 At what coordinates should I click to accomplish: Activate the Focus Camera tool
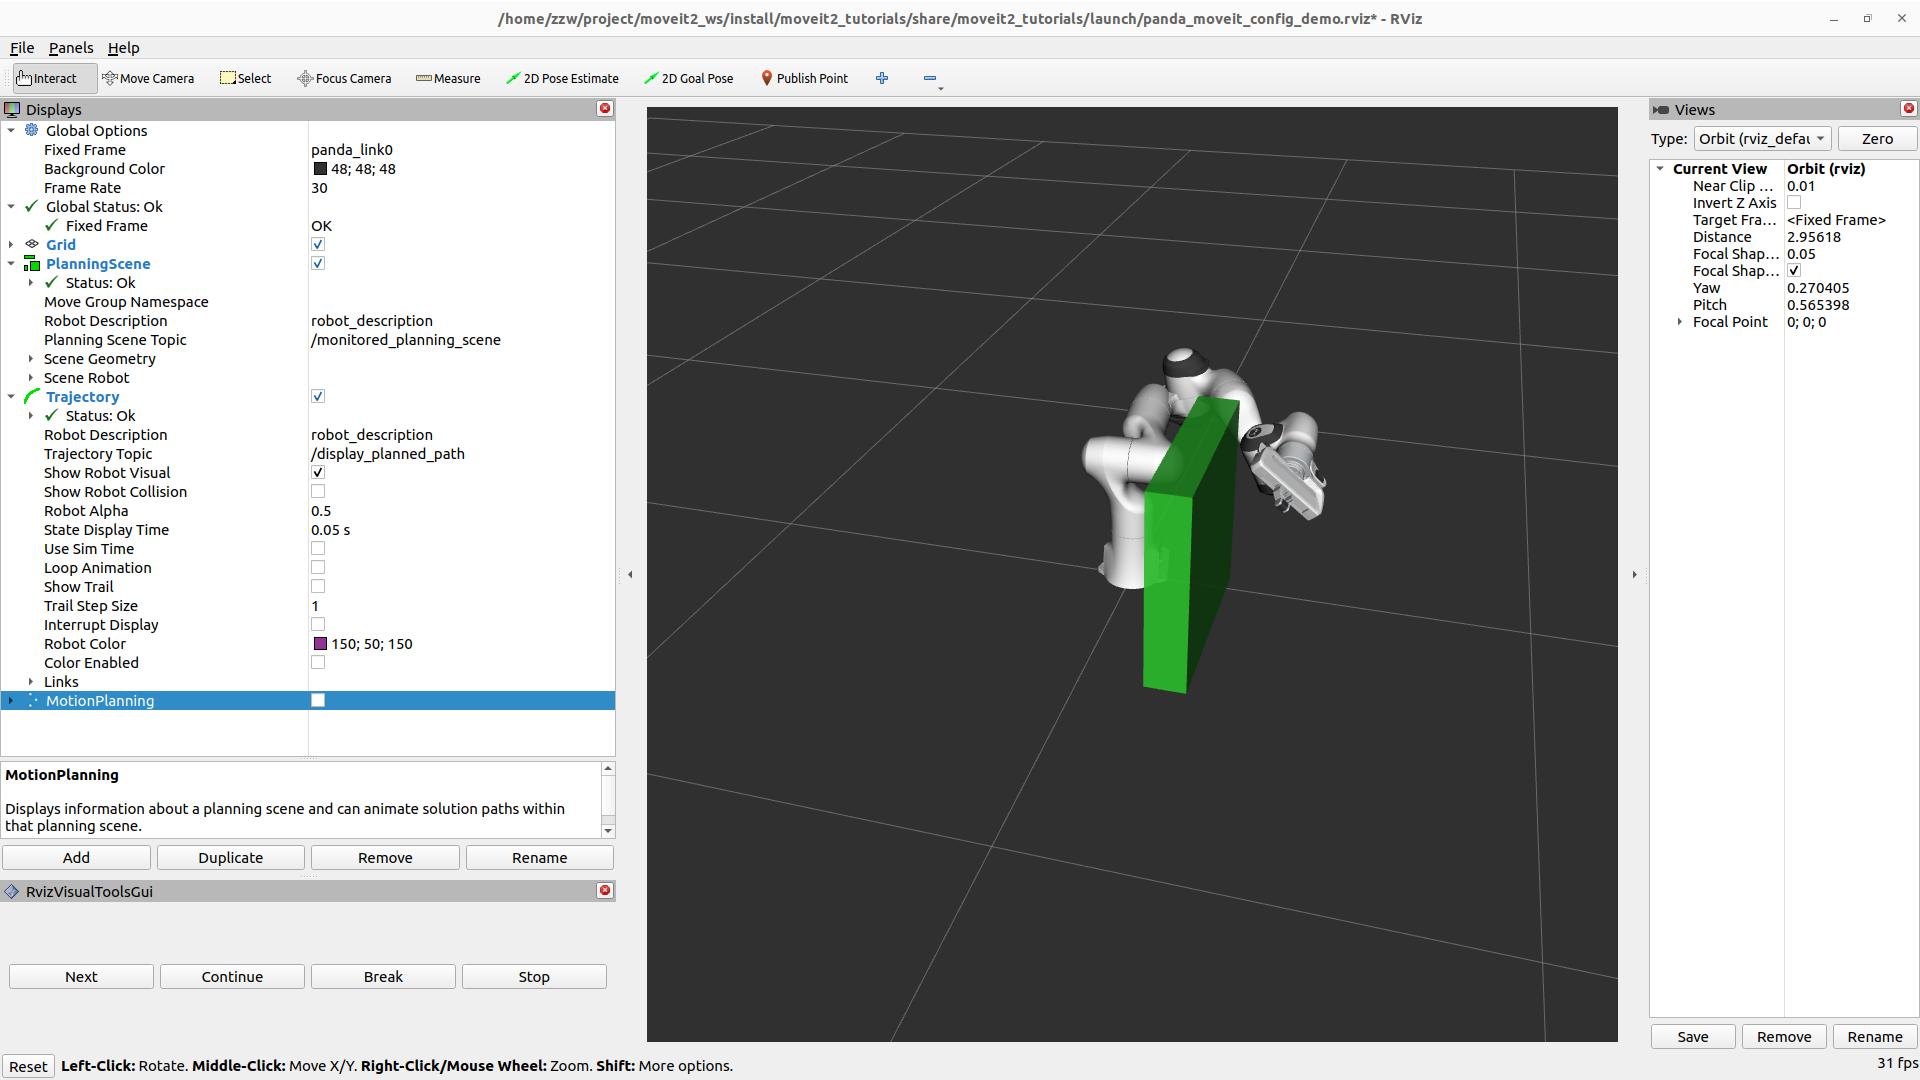coord(344,78)
